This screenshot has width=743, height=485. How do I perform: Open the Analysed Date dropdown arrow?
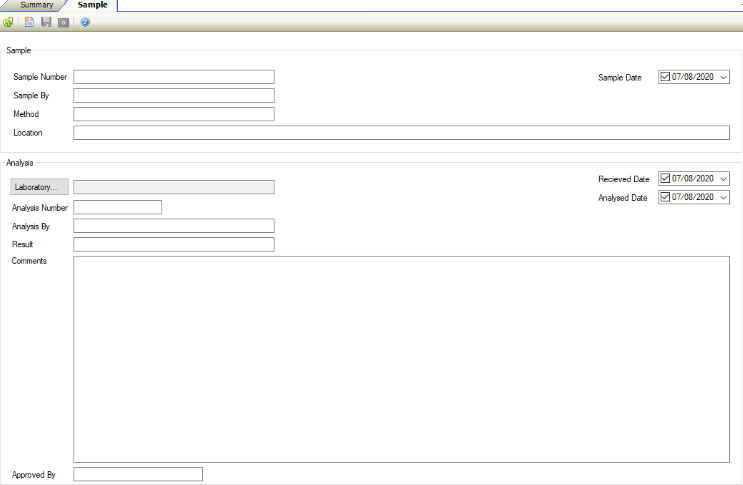point(724,198)
